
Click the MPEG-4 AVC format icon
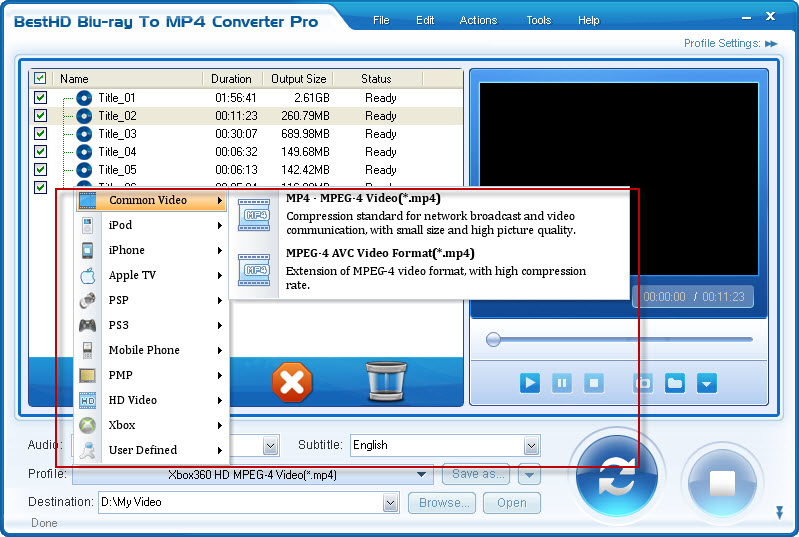click(x=254, y=270)
